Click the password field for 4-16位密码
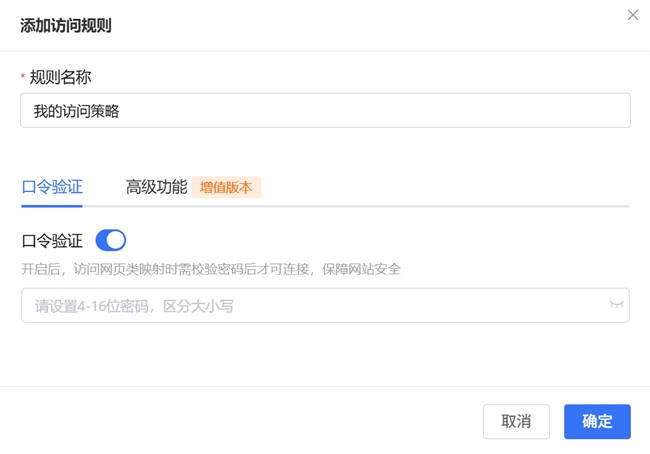The height and width of the screenshot is (454, 650). point(310,305)
